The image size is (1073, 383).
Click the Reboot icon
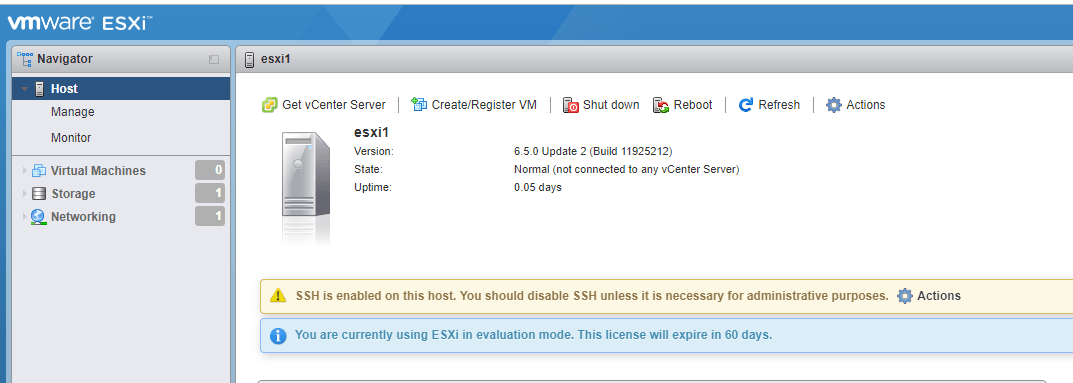pyautogui.click(x=661, y=105)
